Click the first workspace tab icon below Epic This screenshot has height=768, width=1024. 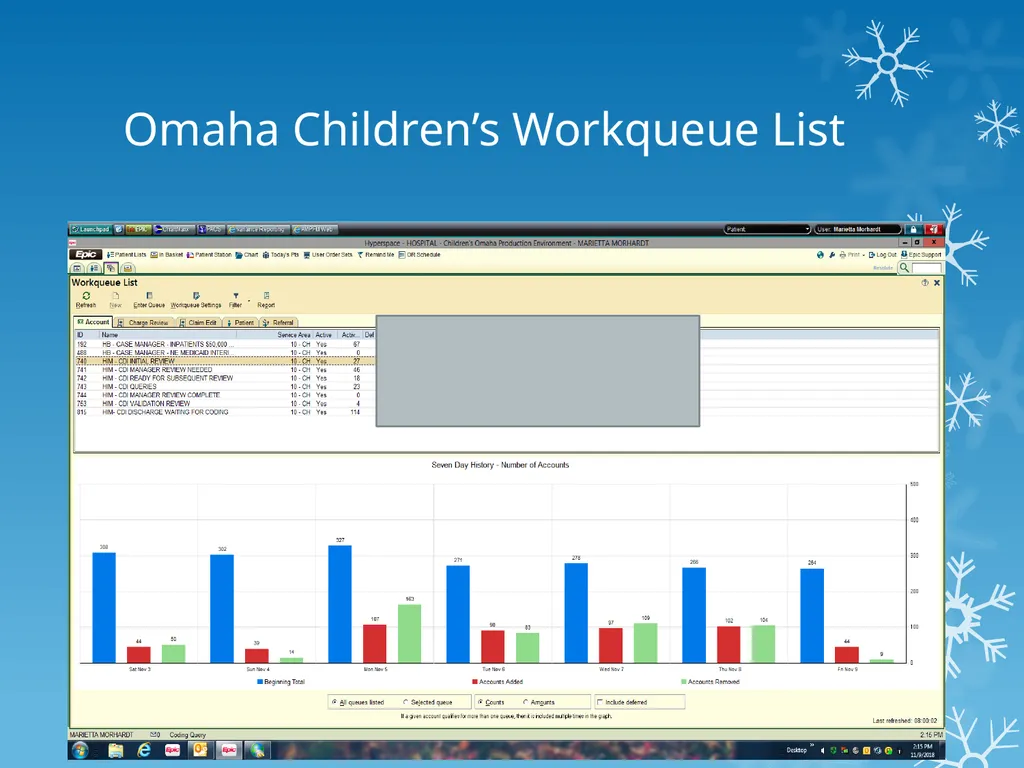pos(77,268)
